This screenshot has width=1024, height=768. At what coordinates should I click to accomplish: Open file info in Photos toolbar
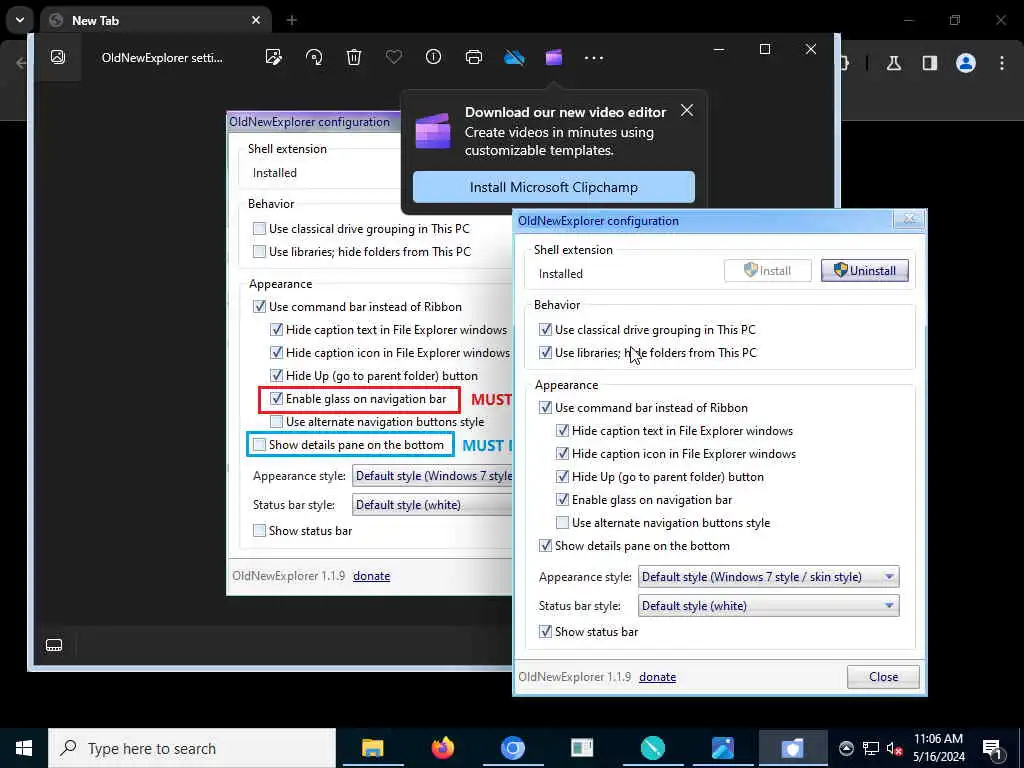[x=434, y=57]
